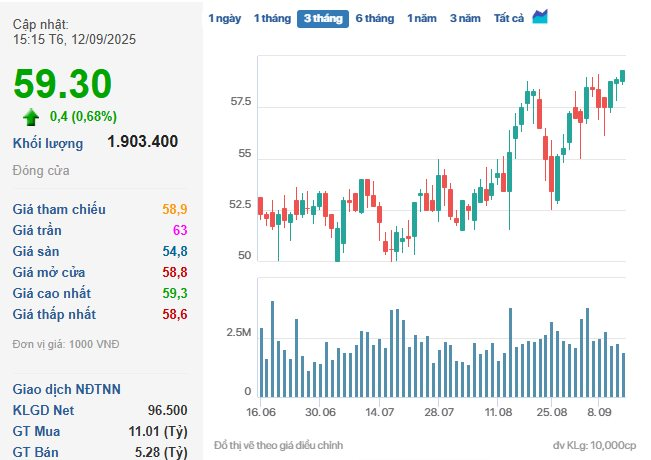
Task: Show the 6 tháng chart range
Action: coord(375,18)
